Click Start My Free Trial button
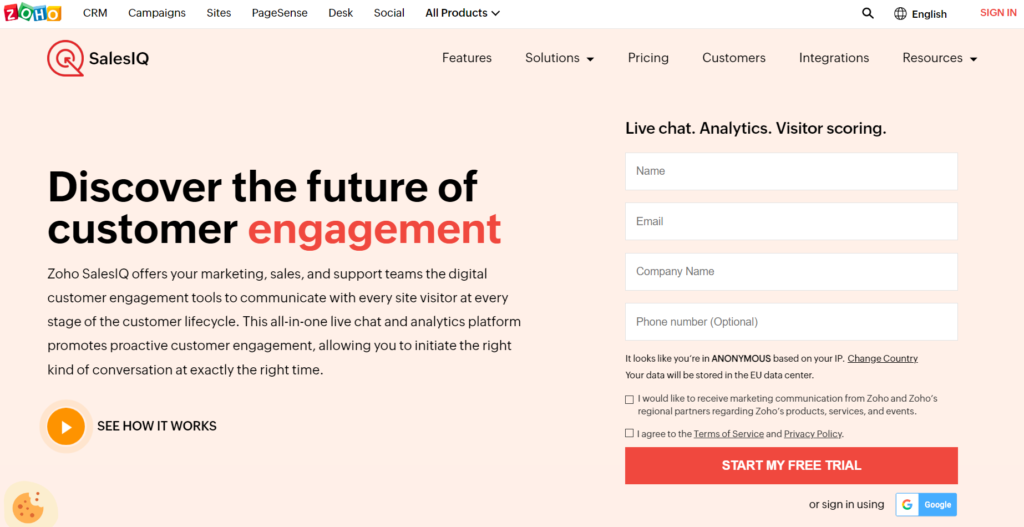This screenshot has width=1024, height=527. 791,465
